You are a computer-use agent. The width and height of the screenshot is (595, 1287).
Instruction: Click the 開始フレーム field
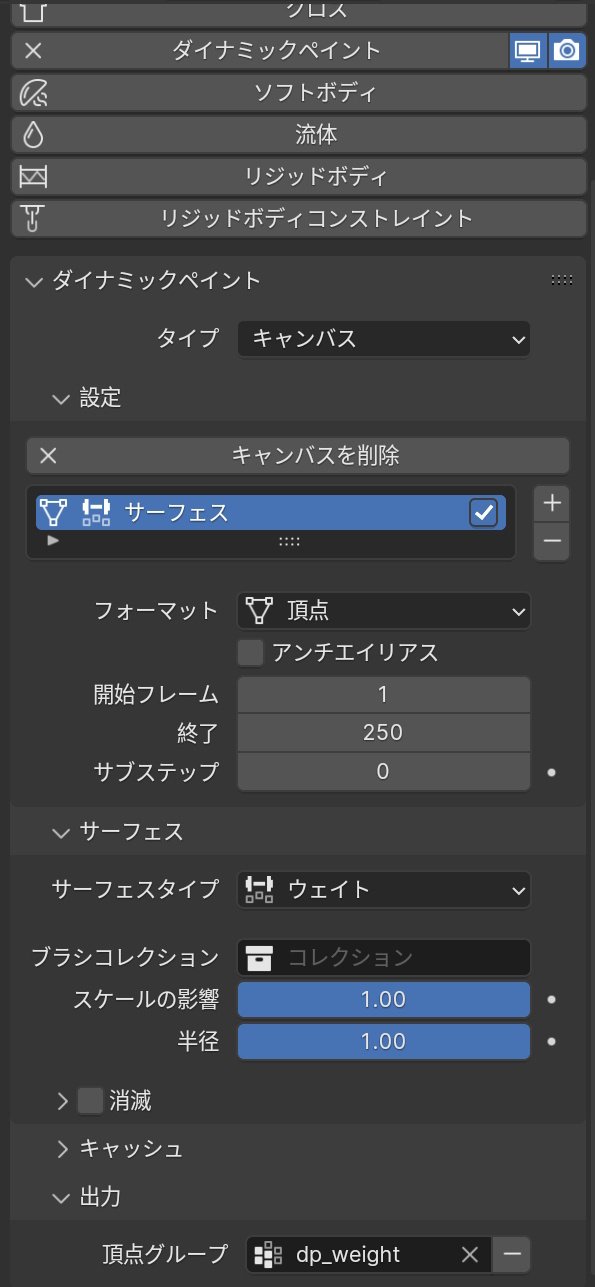point(383,694)
